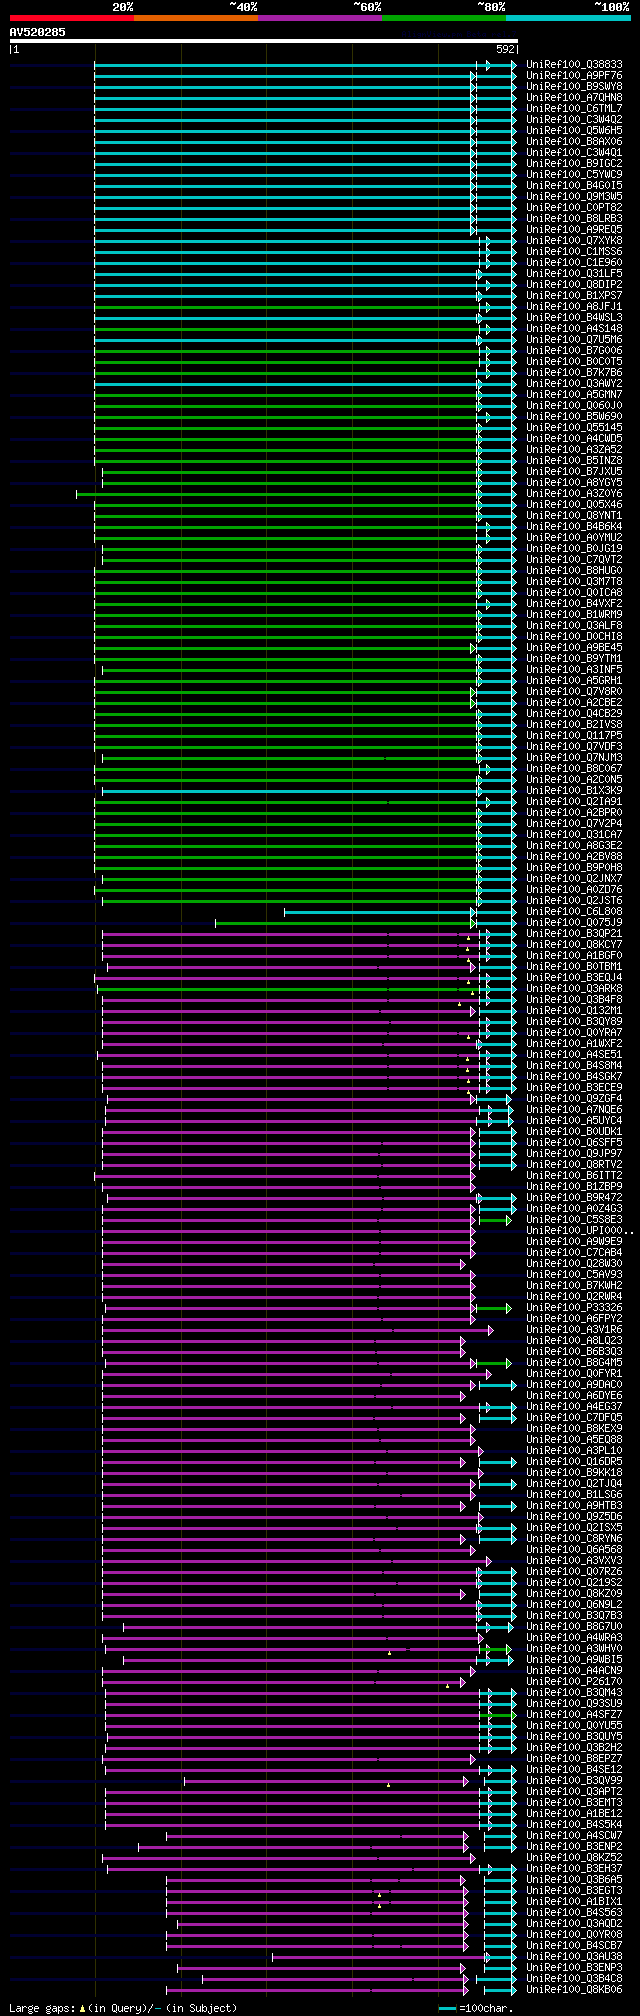Click the UniRef100_B9IGC2 label
Viewport: 640px width, 2016px height.
[x=575, y=164]
